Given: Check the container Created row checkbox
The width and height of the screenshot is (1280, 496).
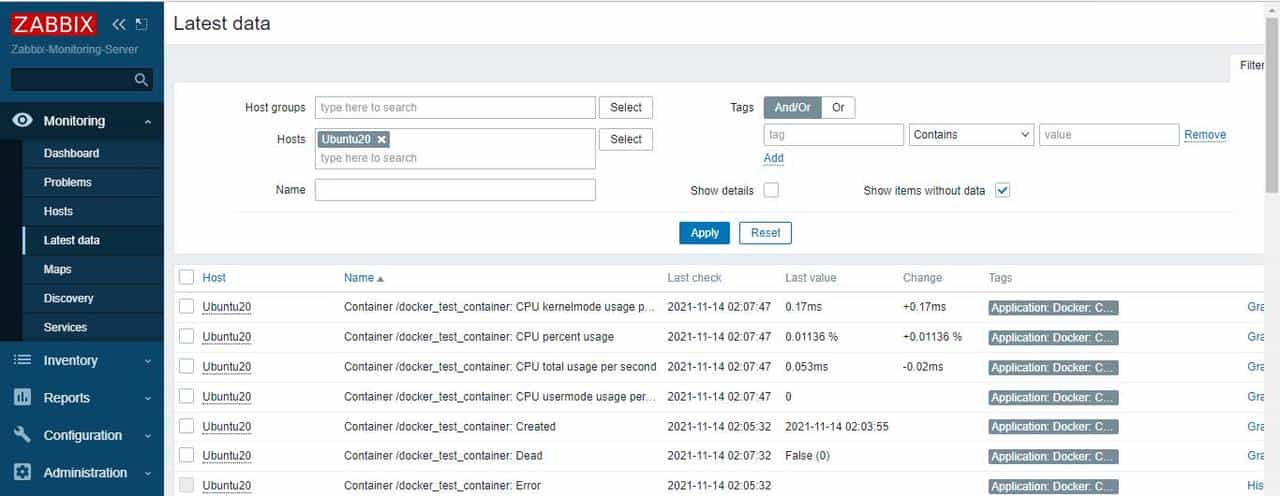Looking at the screenshot, I should 186,426.
